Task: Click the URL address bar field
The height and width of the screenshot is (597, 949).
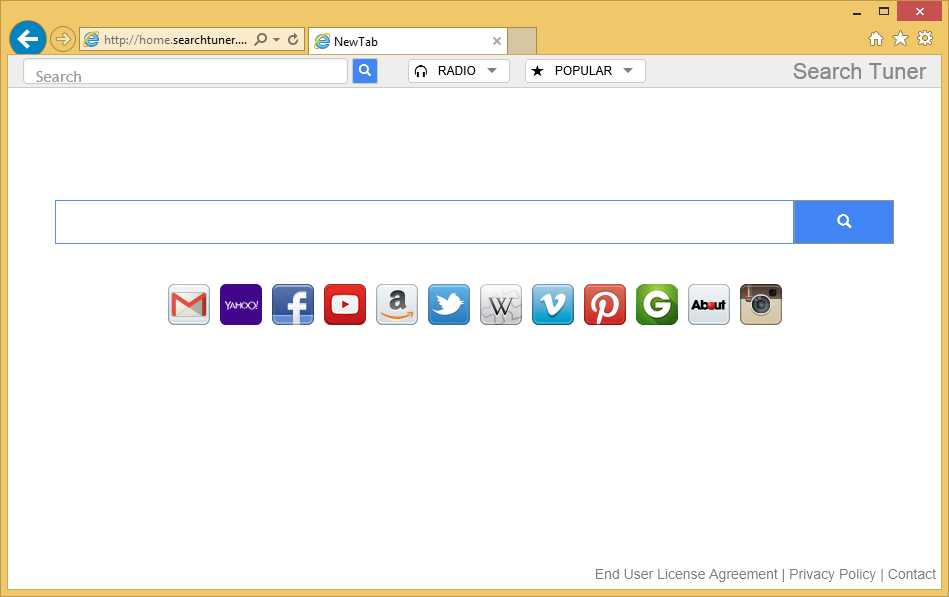Action: point(176,40)
